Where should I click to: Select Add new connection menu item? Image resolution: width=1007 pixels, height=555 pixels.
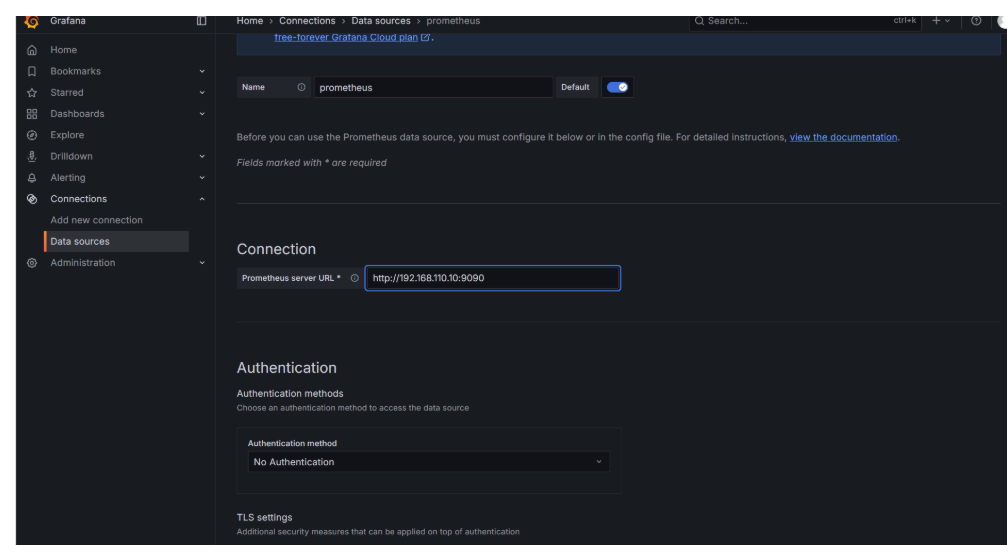[x=96, y=220]
